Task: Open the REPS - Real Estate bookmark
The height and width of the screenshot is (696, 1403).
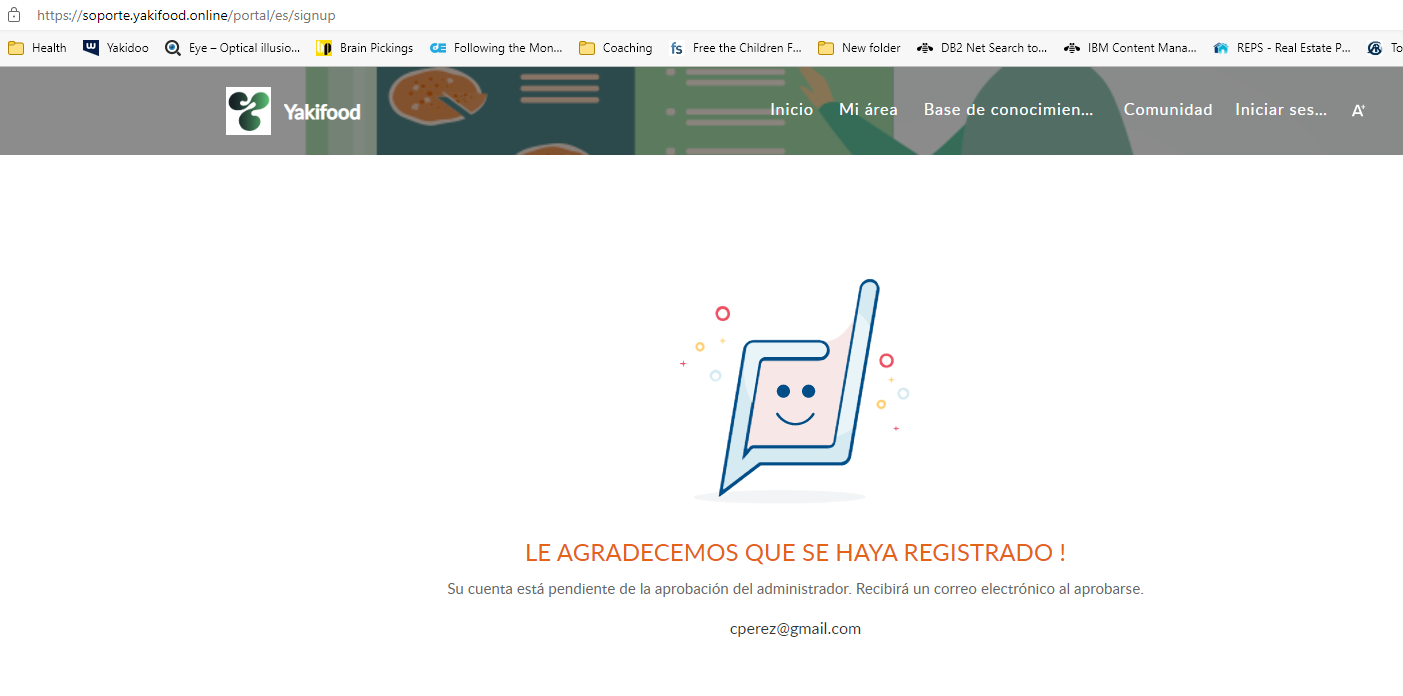Action: pos(1281,48)
